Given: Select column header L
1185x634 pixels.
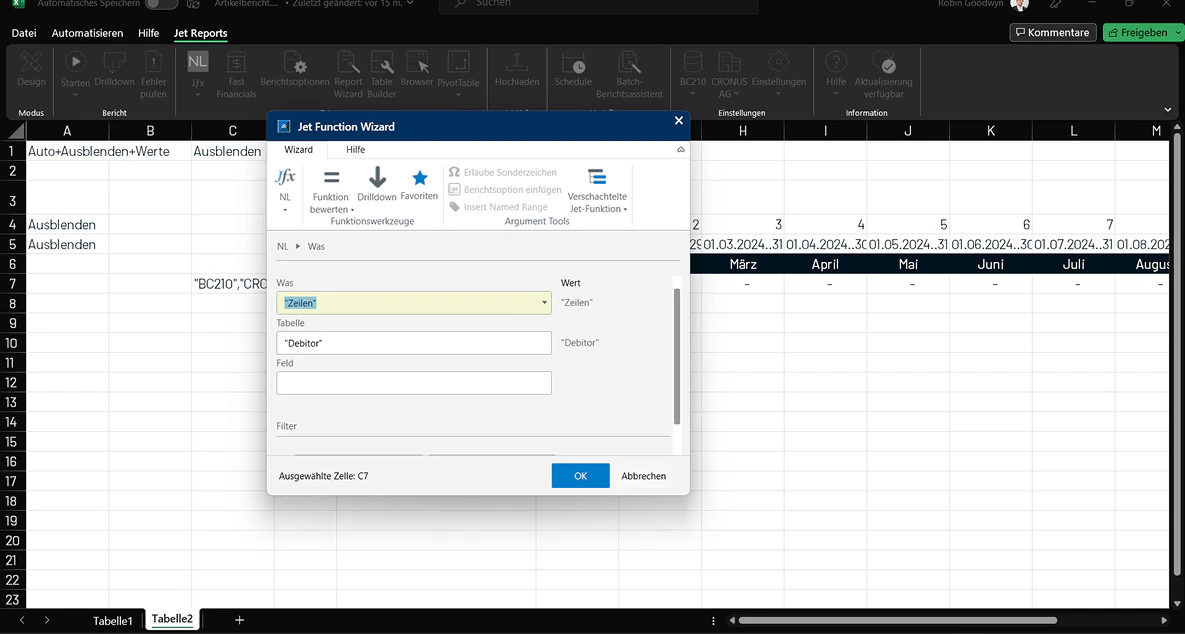Looking at the screenshot, I should (x=1073, y=131).
